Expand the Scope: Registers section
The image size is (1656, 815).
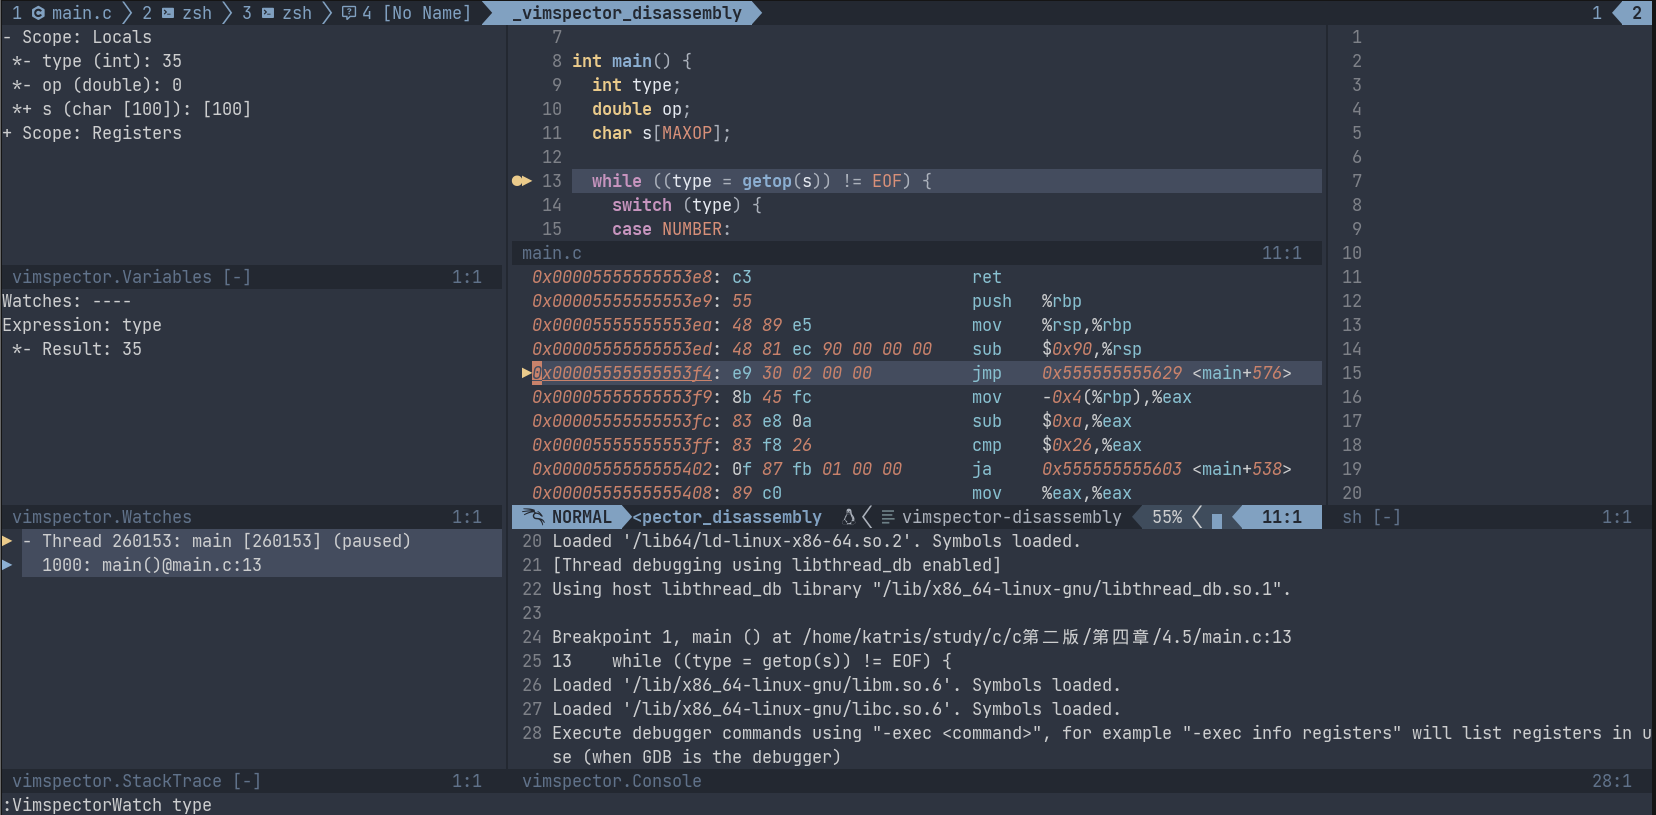92,133
